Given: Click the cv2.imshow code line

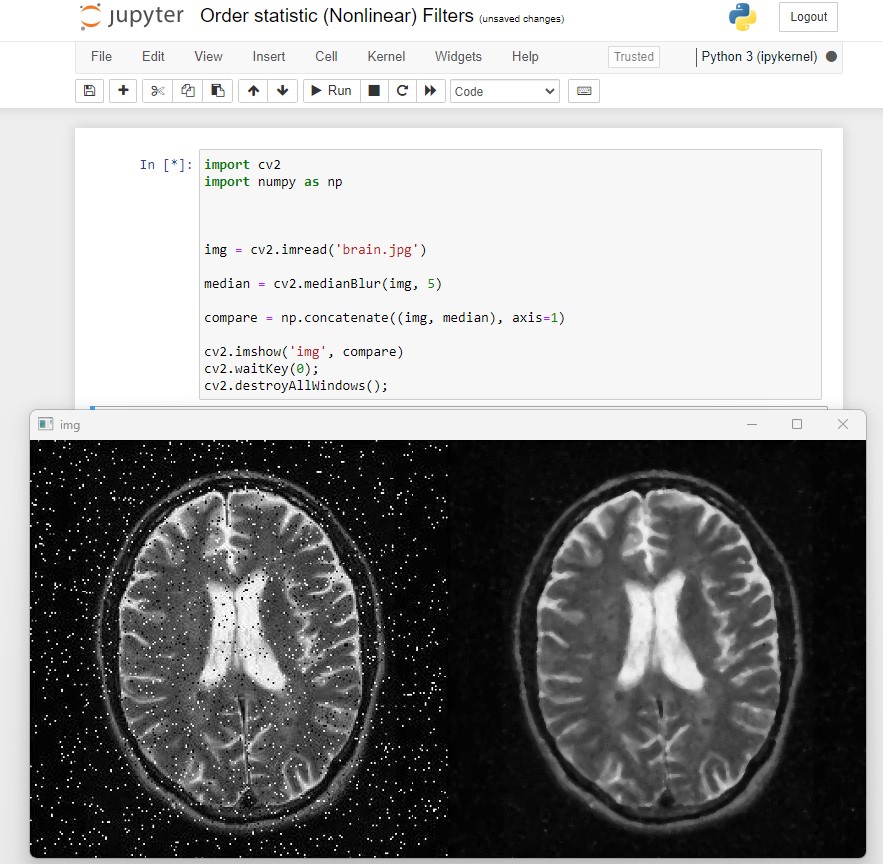Looking at the screenshot, I should point(304,351).
